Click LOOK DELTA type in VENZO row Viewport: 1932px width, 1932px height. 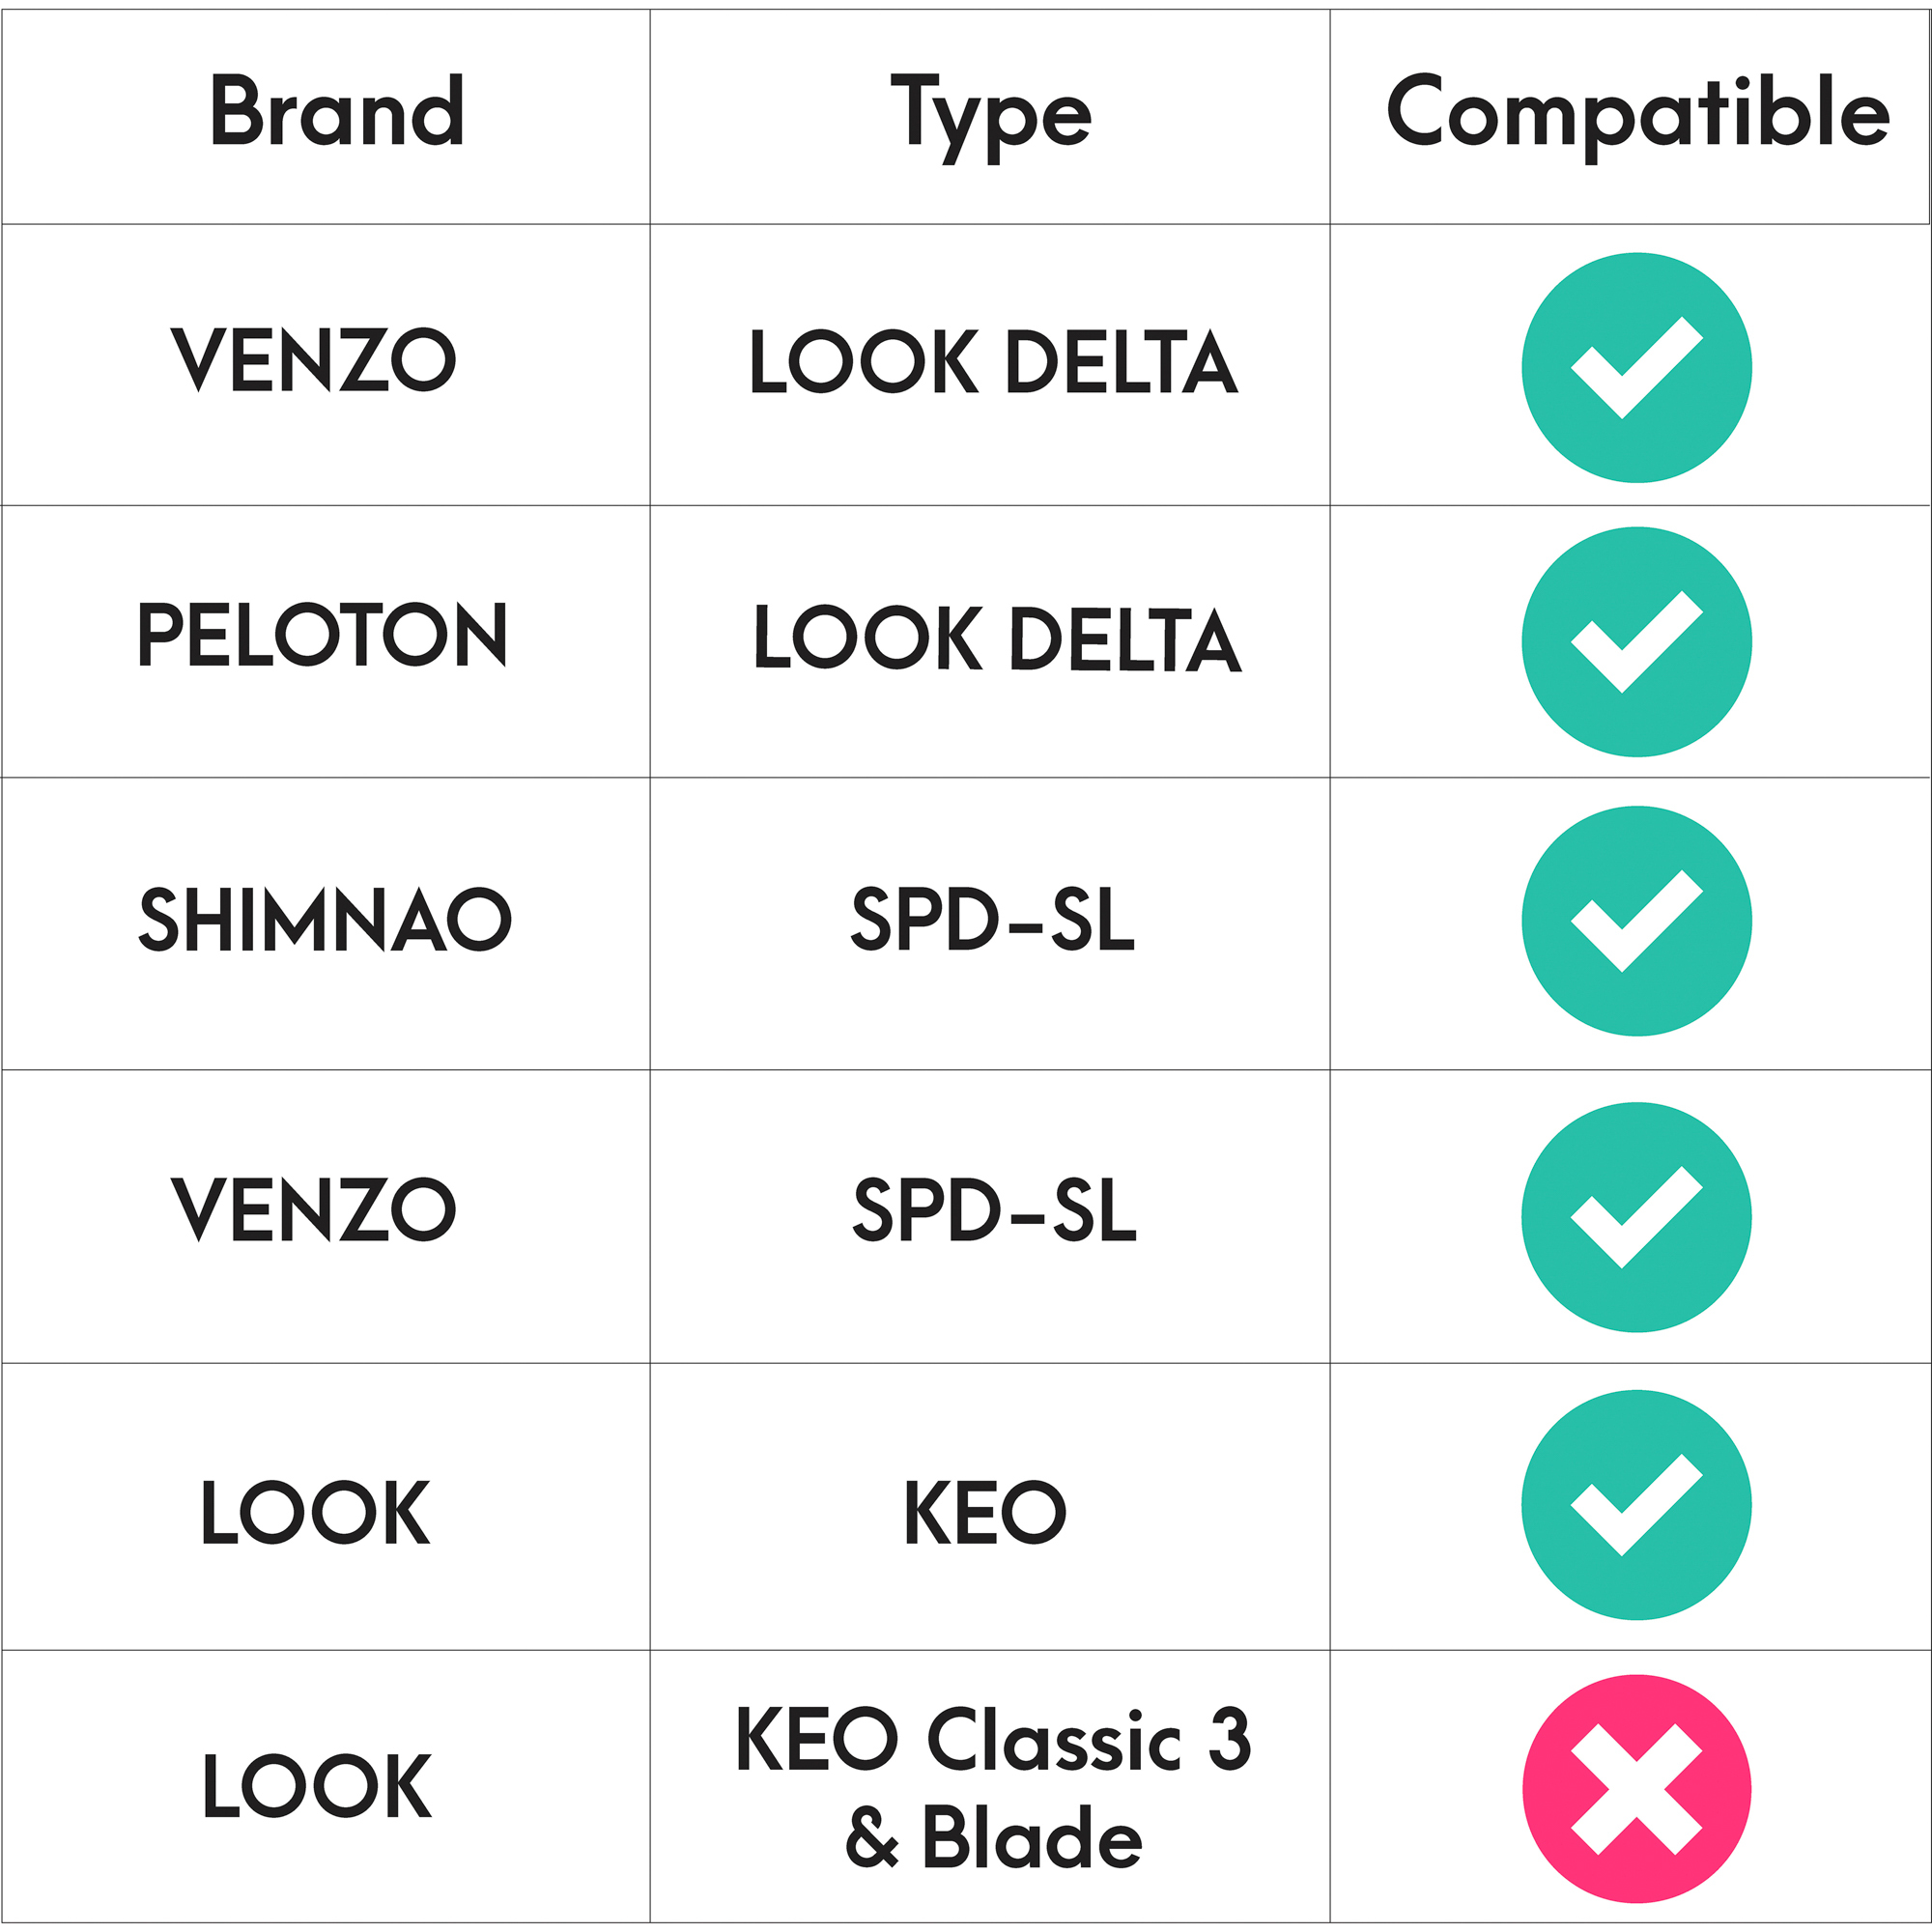[994, 361]
